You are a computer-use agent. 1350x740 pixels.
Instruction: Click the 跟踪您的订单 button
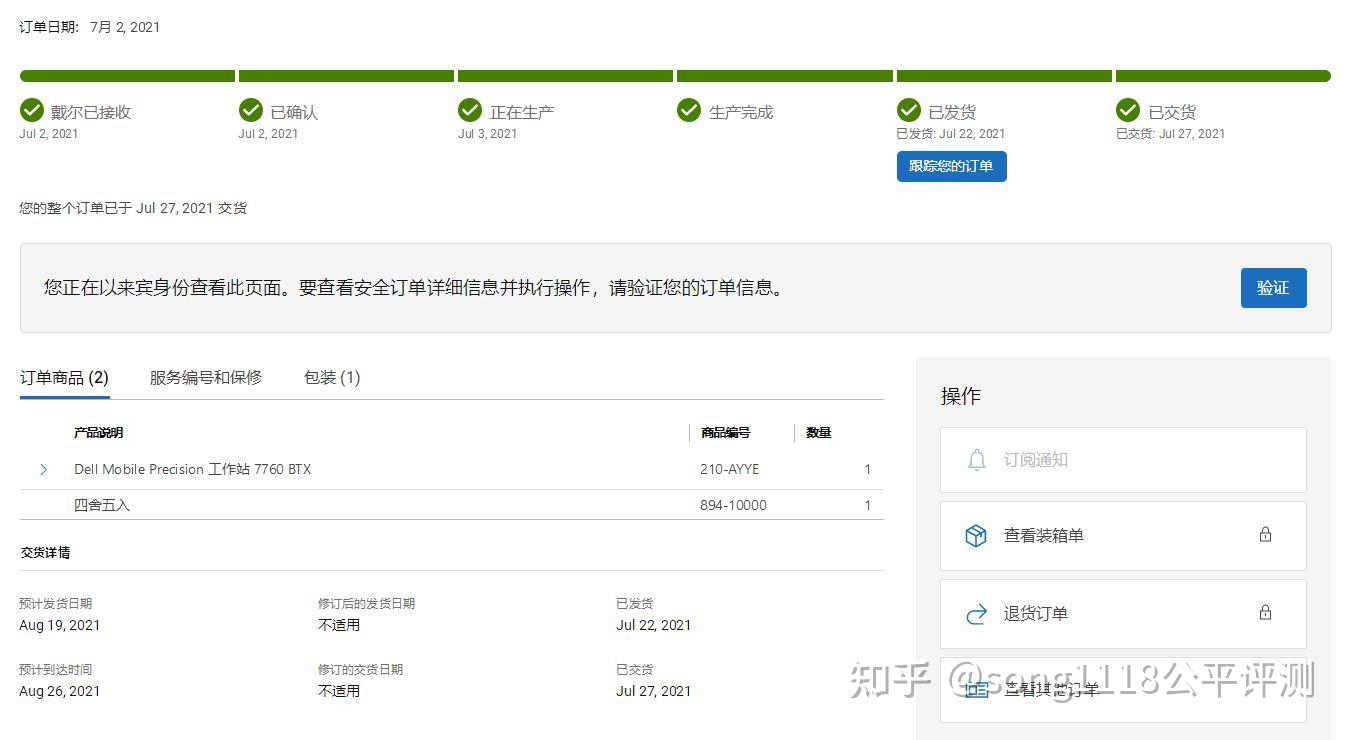click(x=951, y=166)
